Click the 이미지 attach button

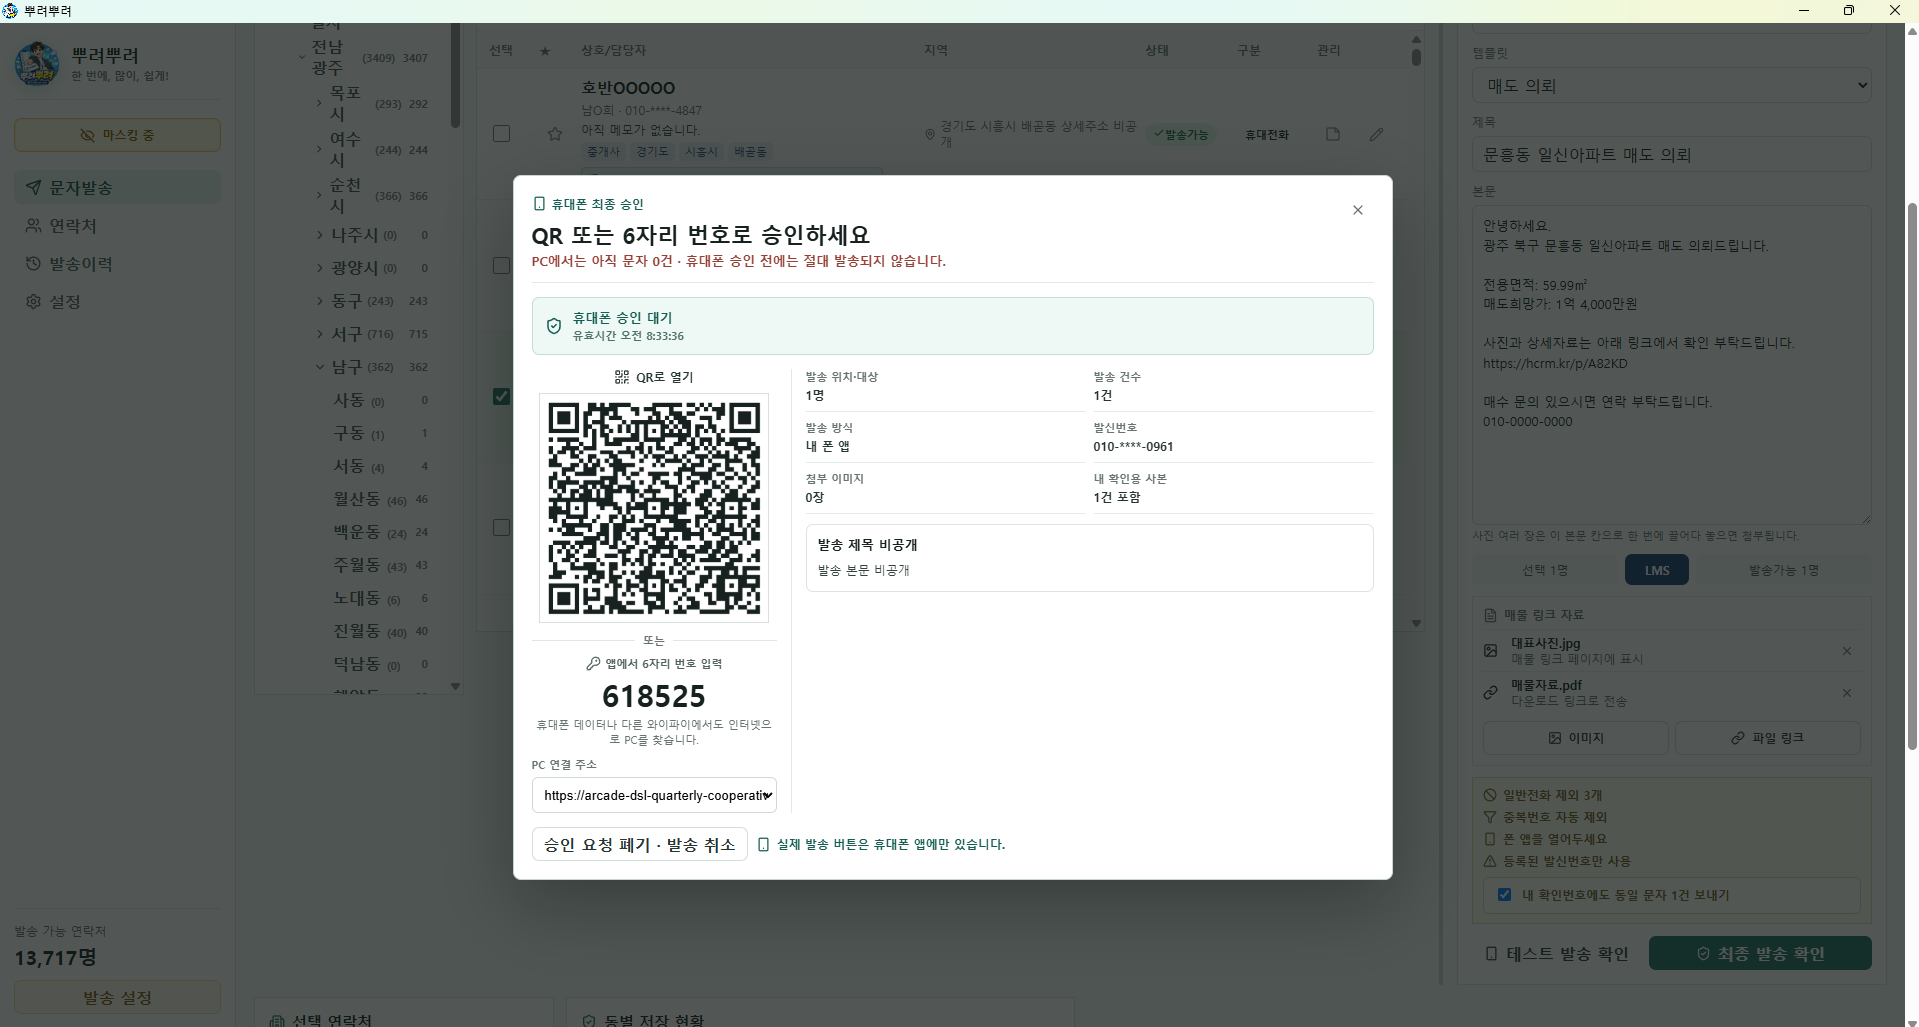coord(1575,738)
